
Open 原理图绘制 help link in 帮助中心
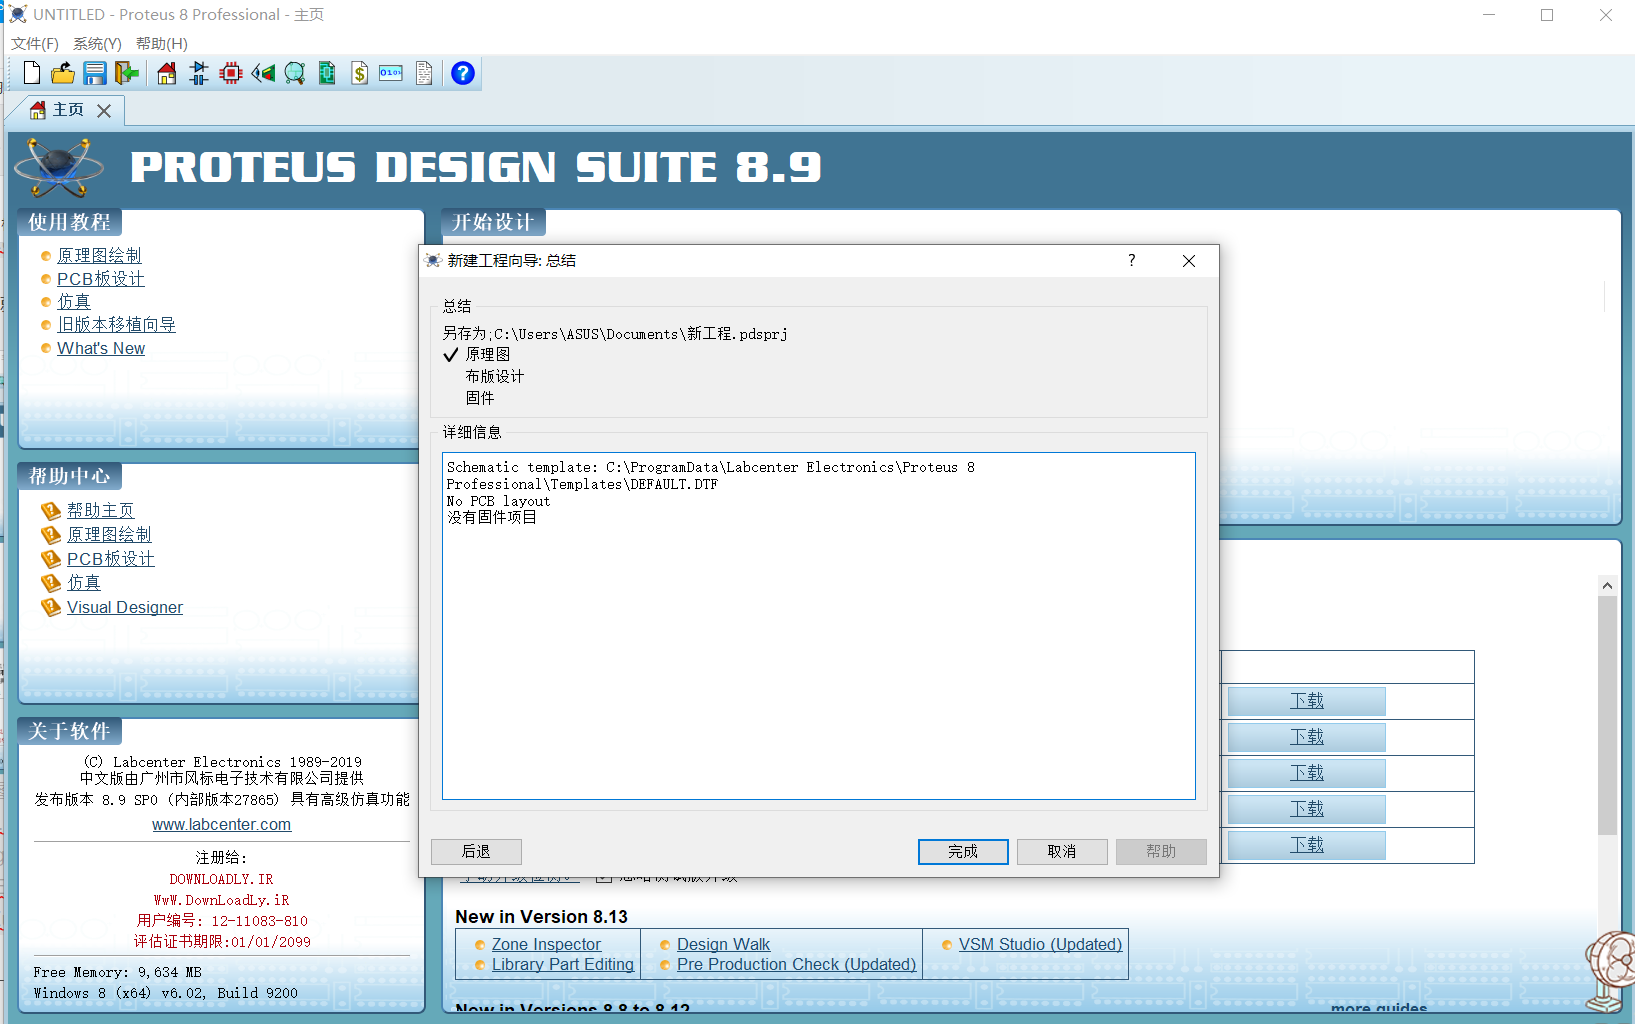point(109,535)
